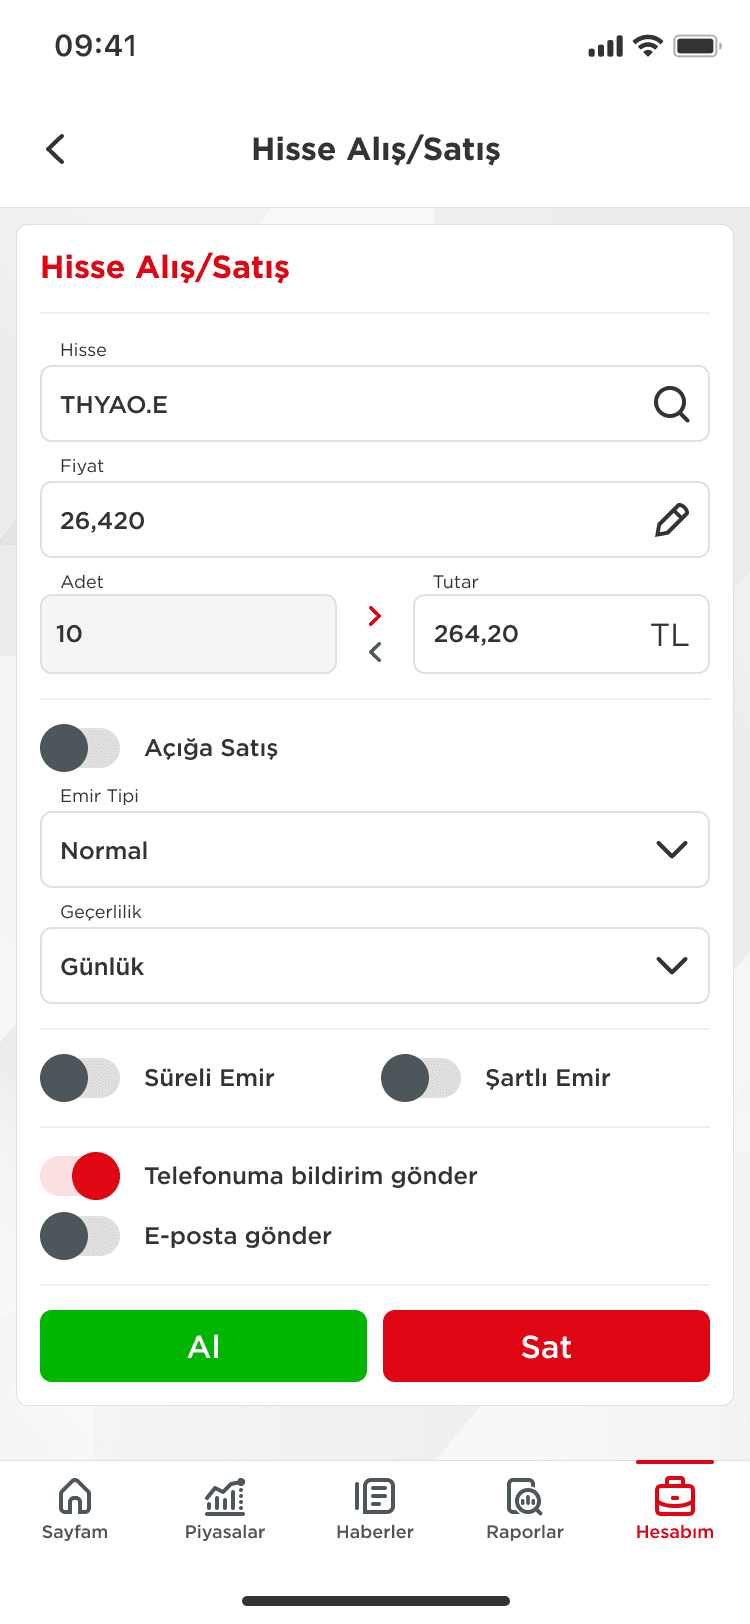Expand the Geçerlilik Günlük dropdown

click(x=375, y=966)
